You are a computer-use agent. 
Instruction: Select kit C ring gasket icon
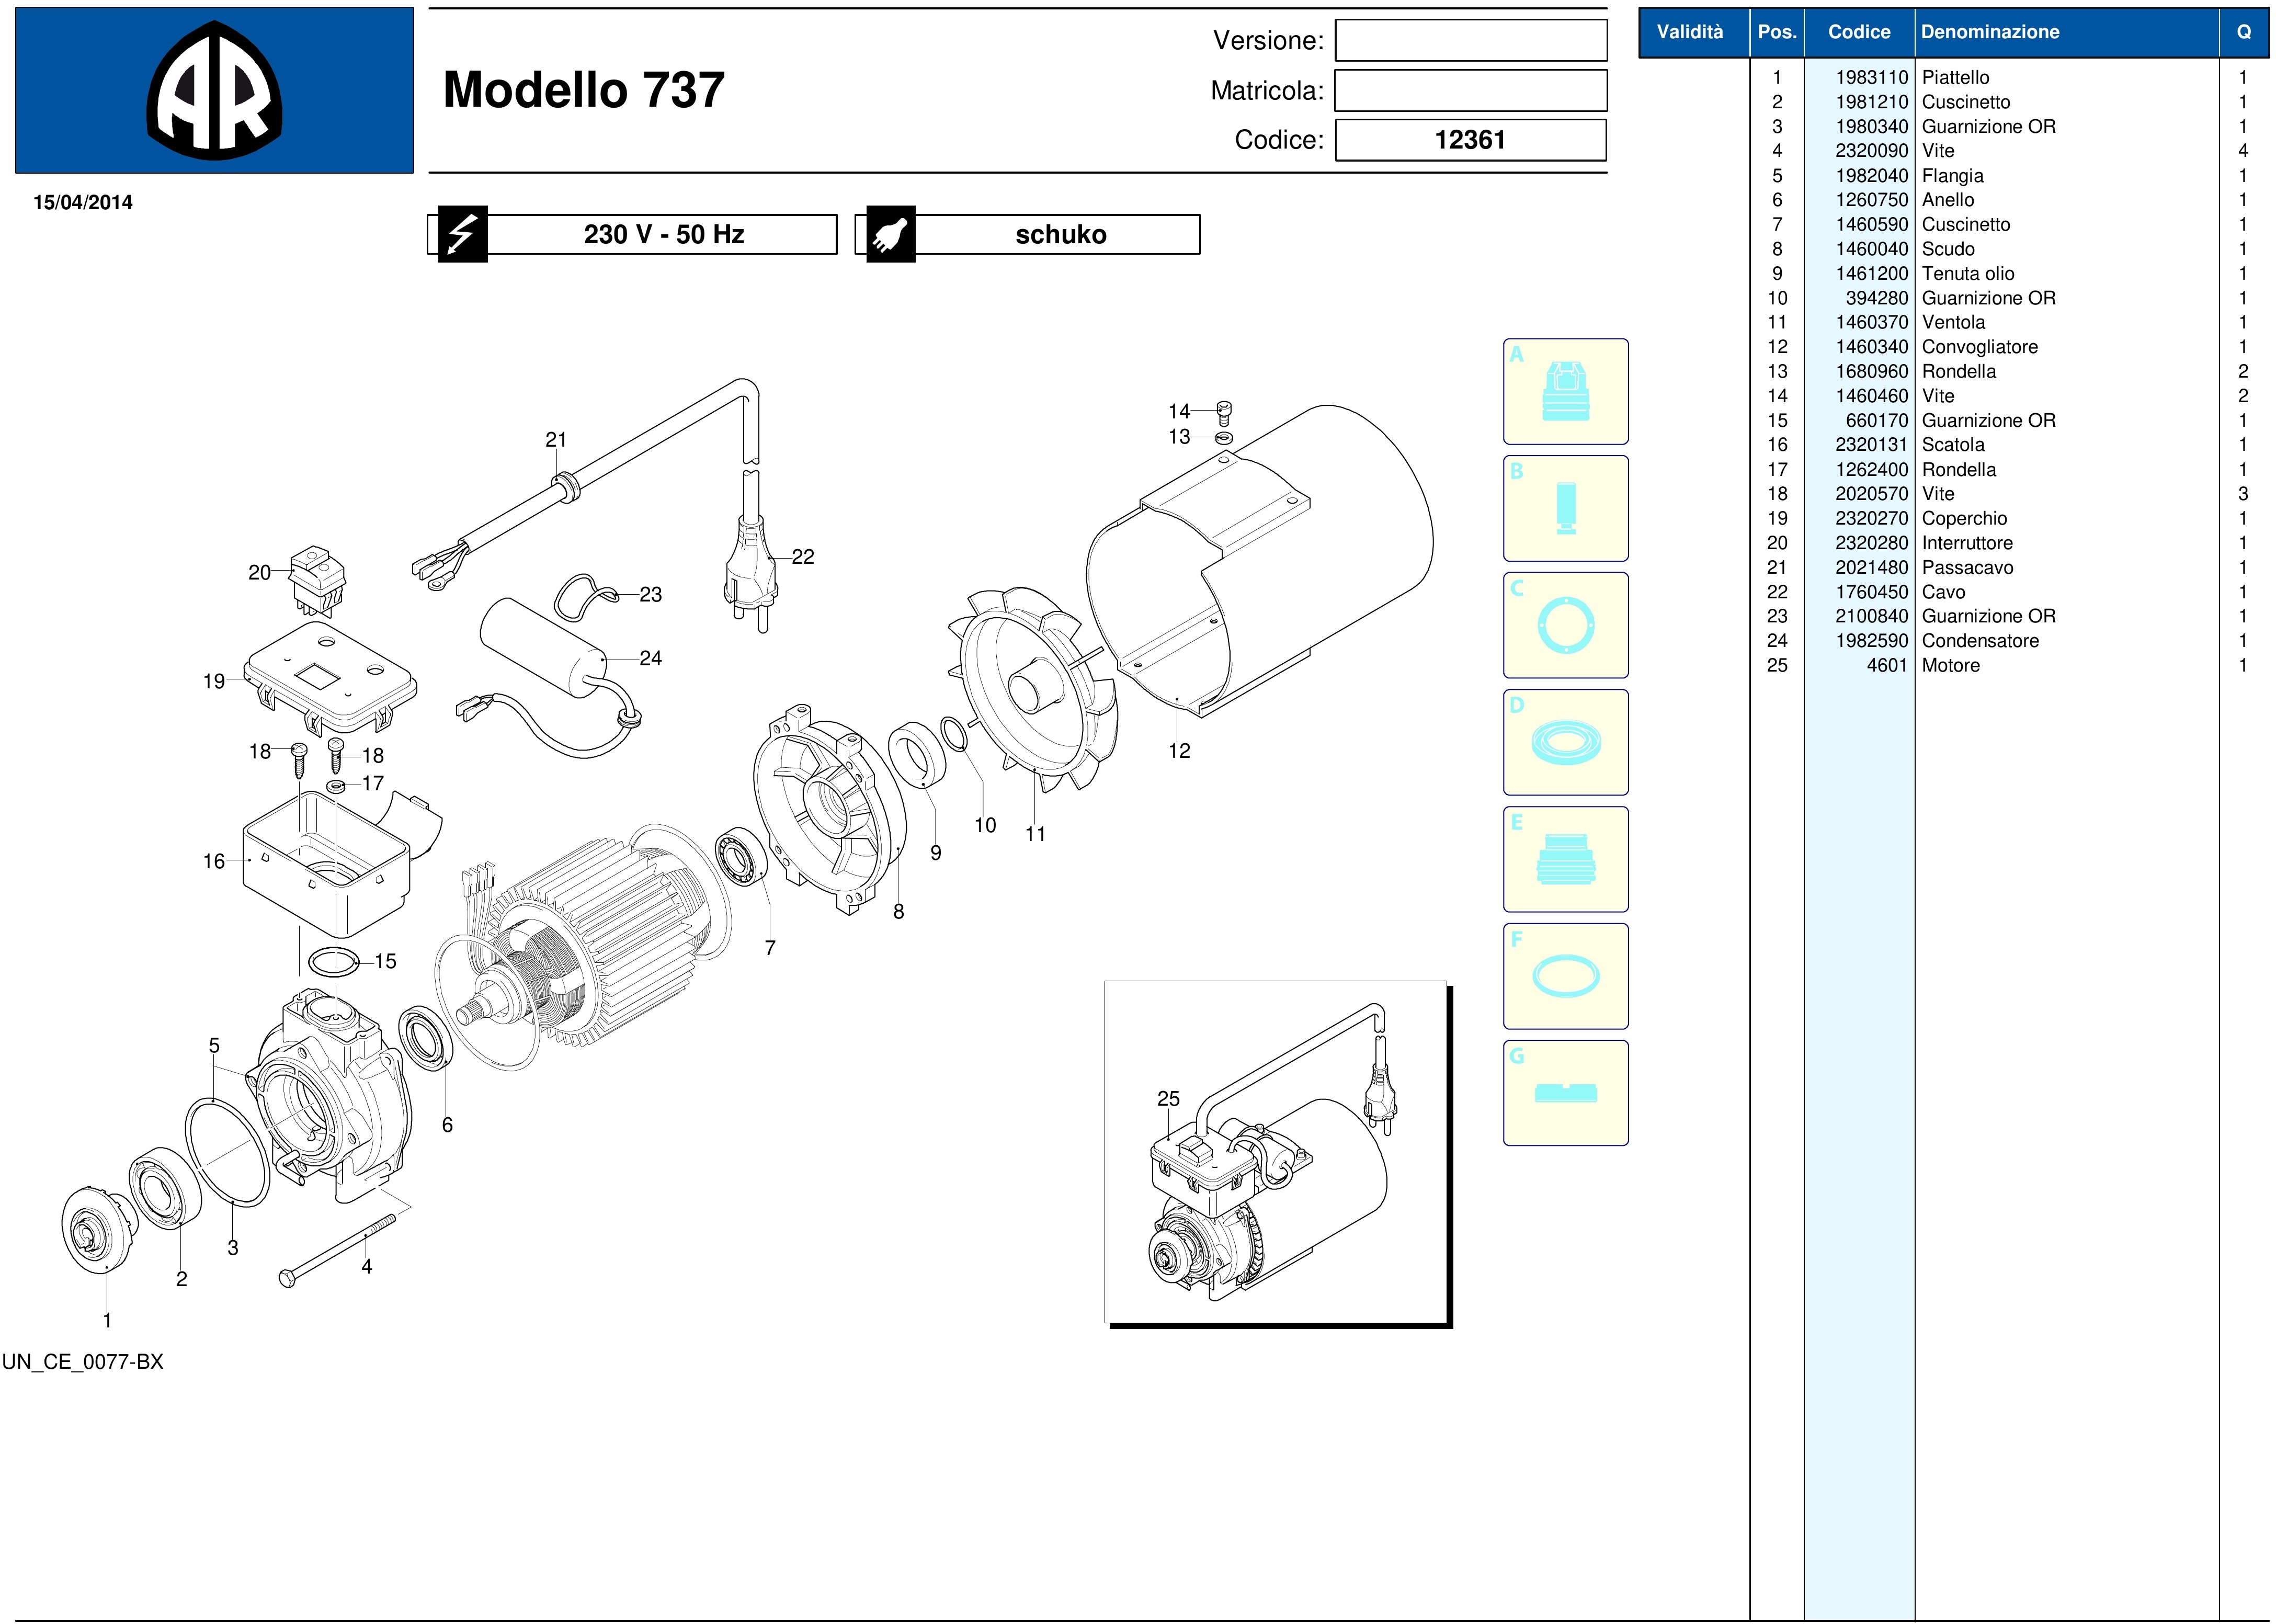(x=1565, y=625)
